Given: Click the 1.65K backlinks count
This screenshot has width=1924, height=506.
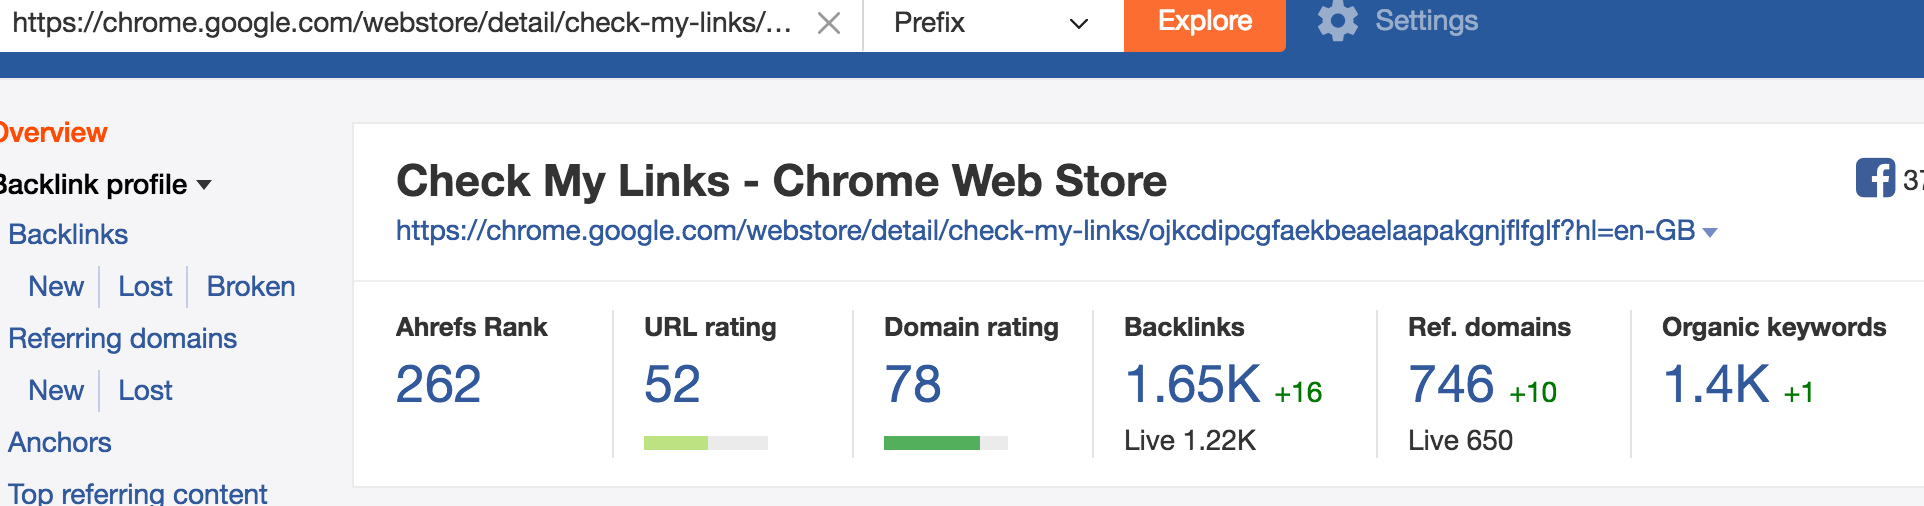Looking at the screenshot, I should (1192, 385).
